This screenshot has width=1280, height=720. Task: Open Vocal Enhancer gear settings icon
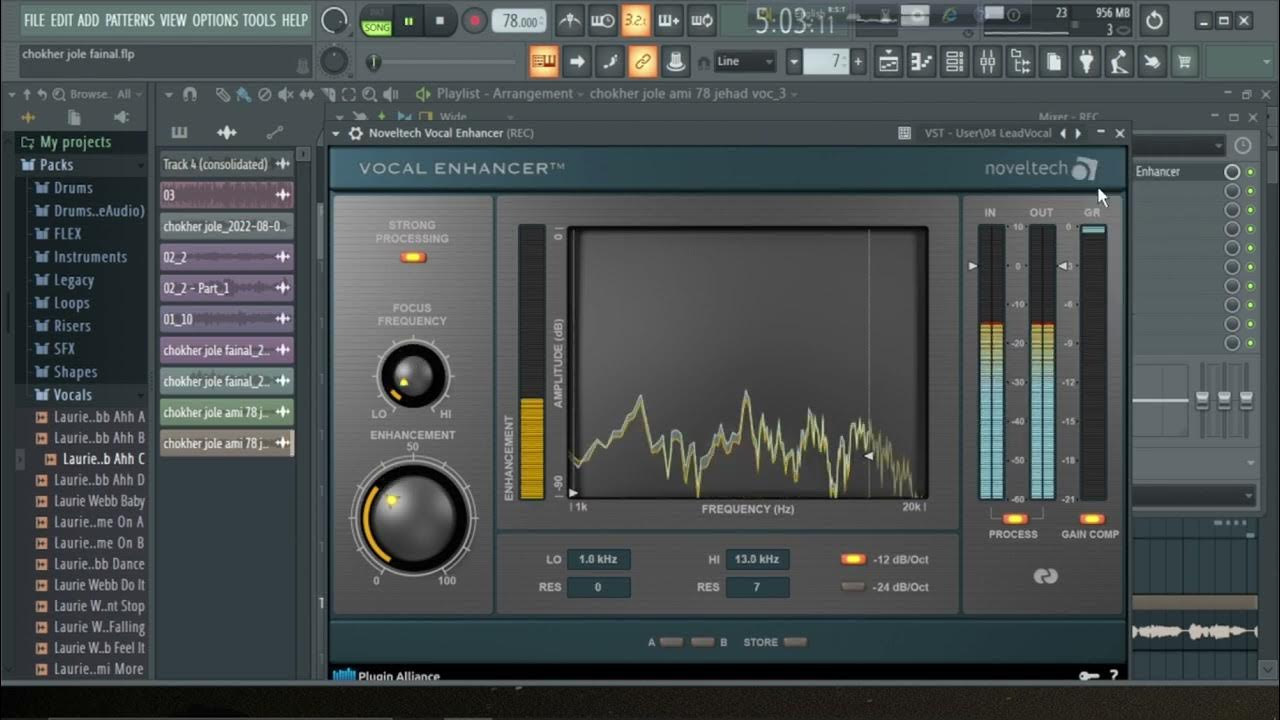point(355,133)
